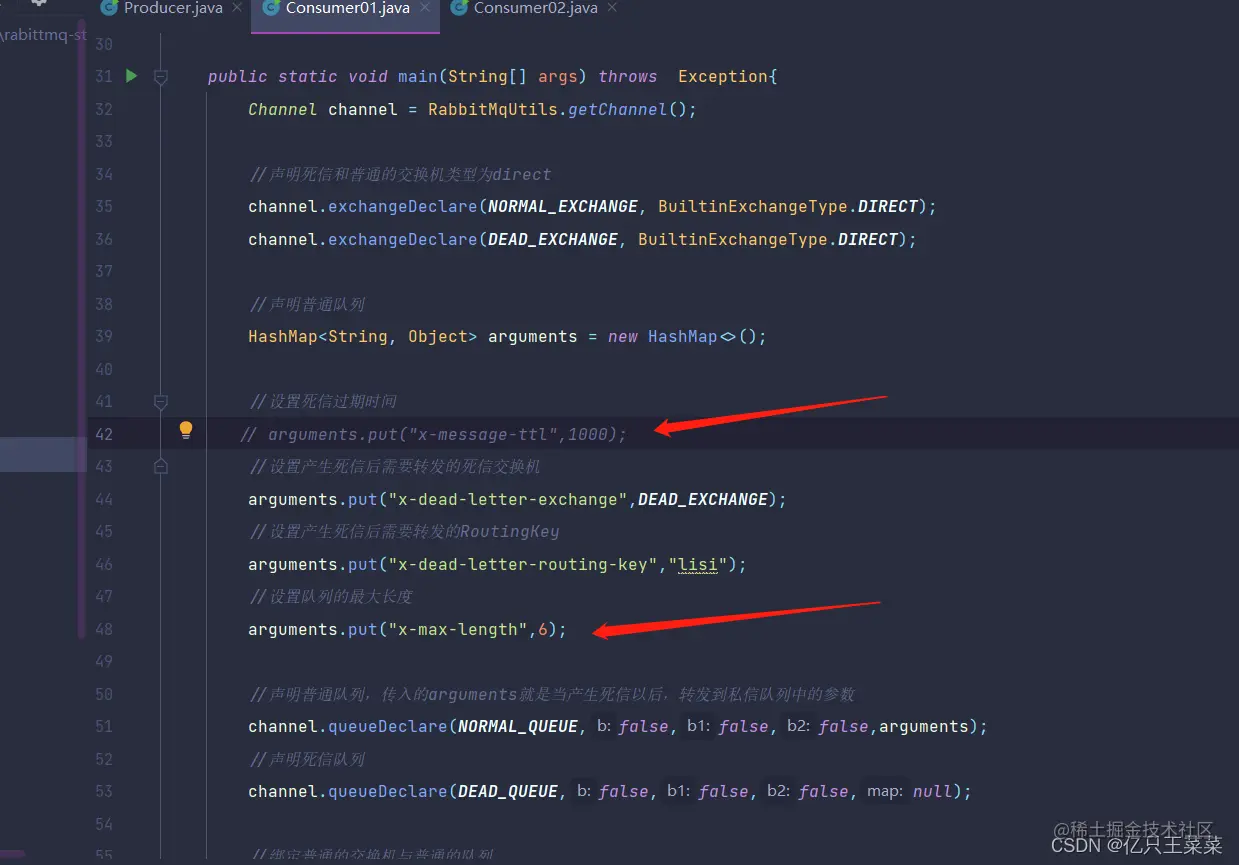The height and width of the screenshot is (865, 1239).
Task: Click the "x-dead-letter-routing-key" string
Action: [x=523, y=564]
